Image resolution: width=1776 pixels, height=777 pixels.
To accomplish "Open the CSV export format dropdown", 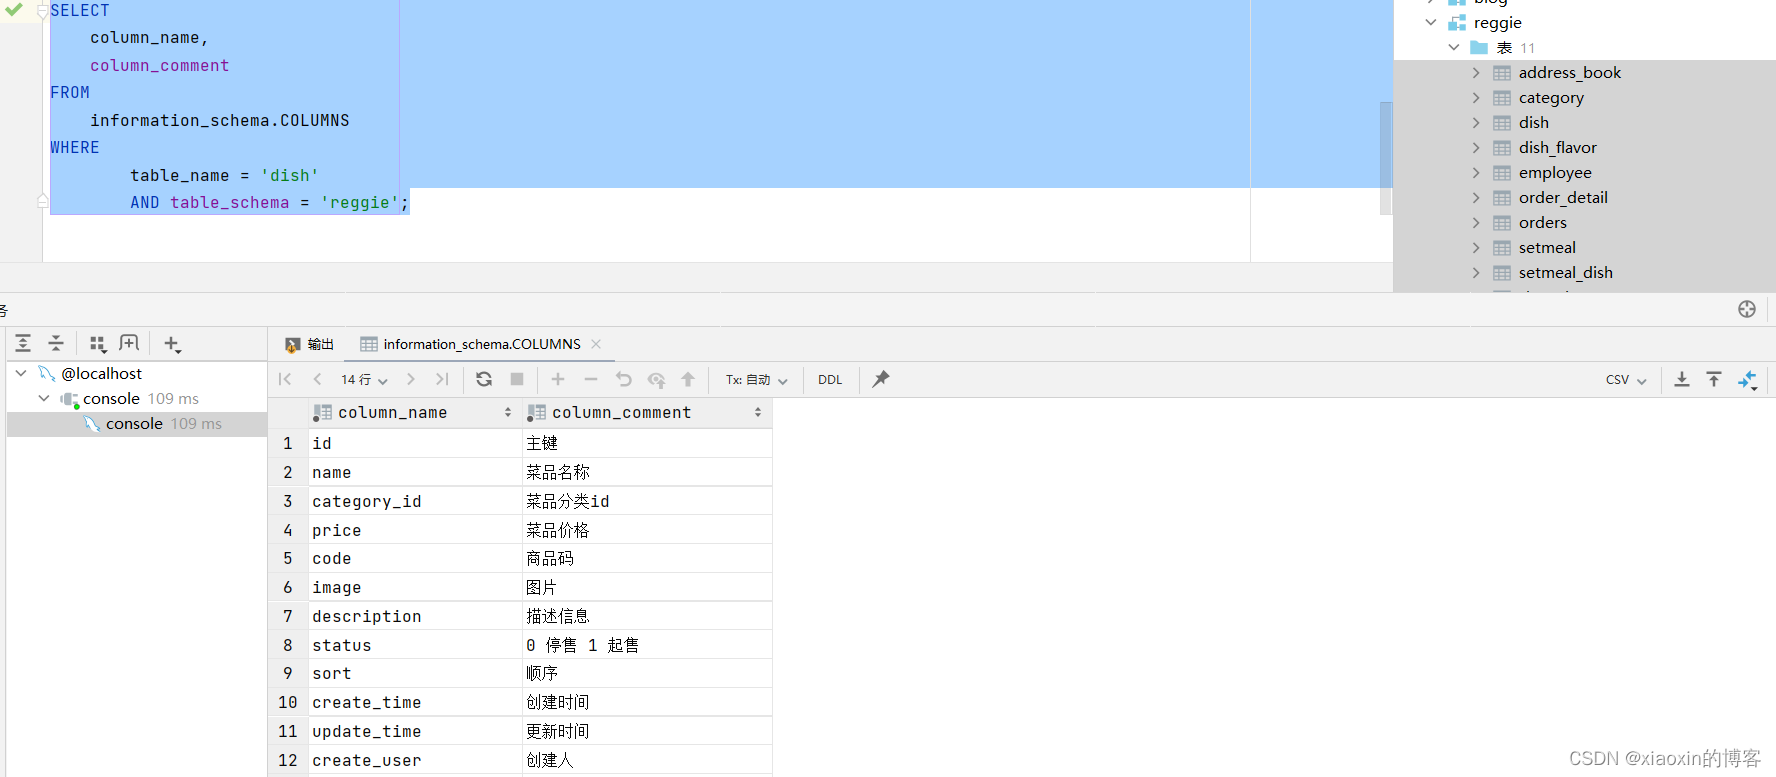I will pos(1626,380).
